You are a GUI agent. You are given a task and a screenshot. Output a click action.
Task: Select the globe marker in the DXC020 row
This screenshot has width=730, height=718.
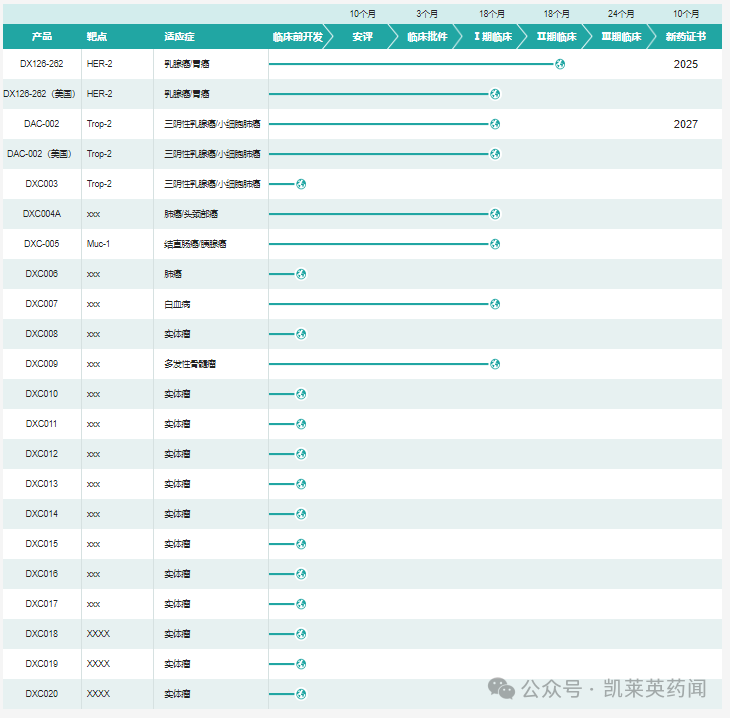pos(301,694)
